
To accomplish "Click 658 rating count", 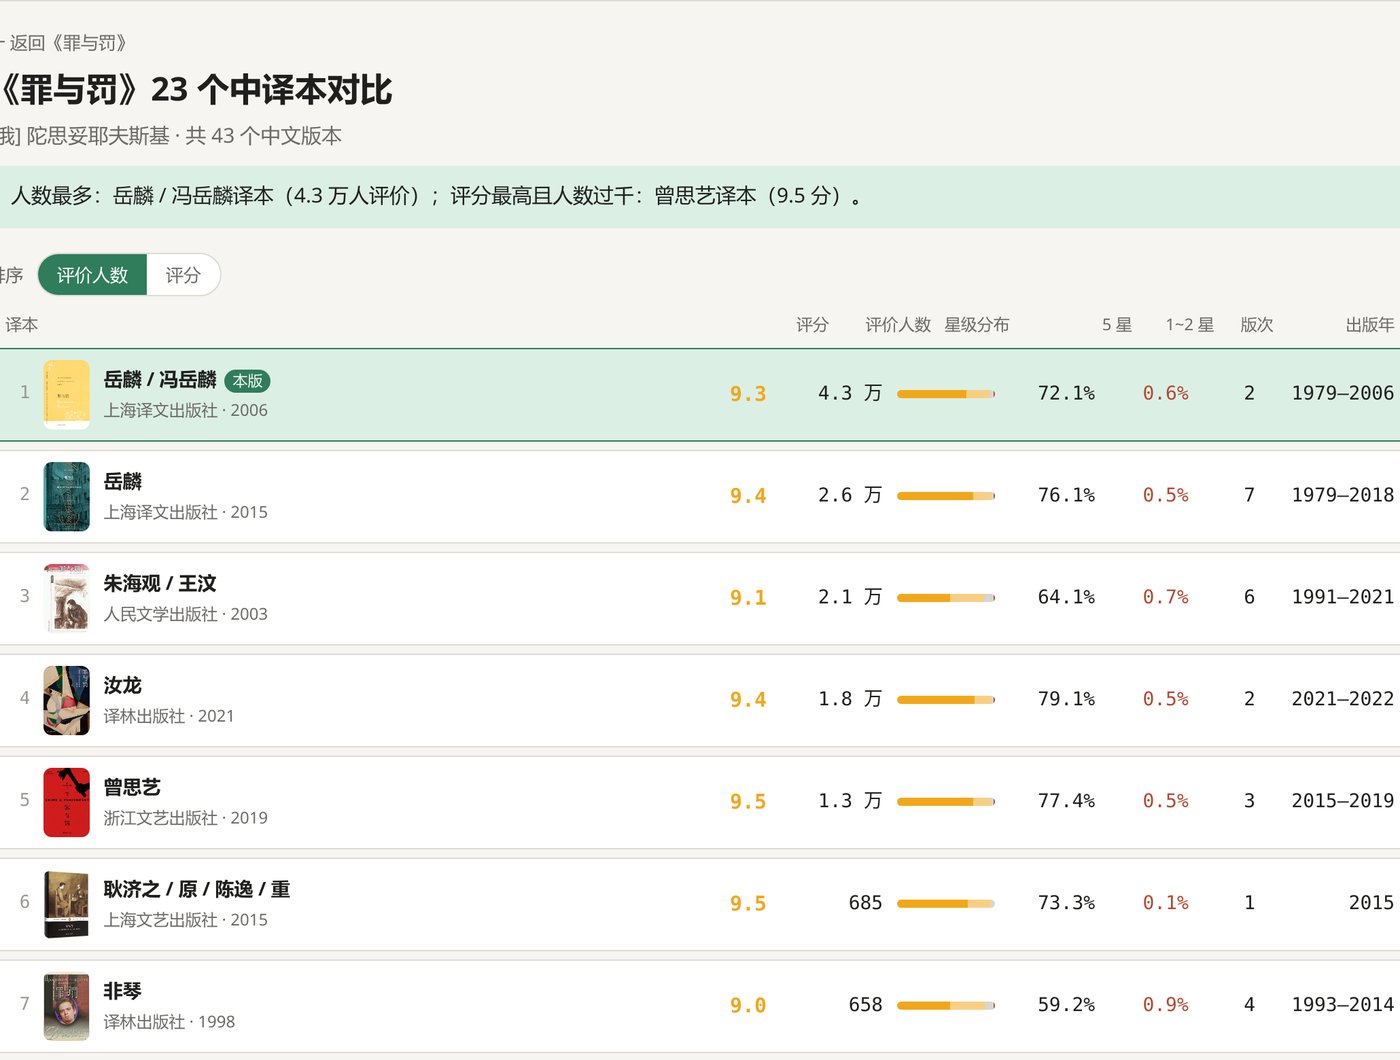I will (865, 1005).
